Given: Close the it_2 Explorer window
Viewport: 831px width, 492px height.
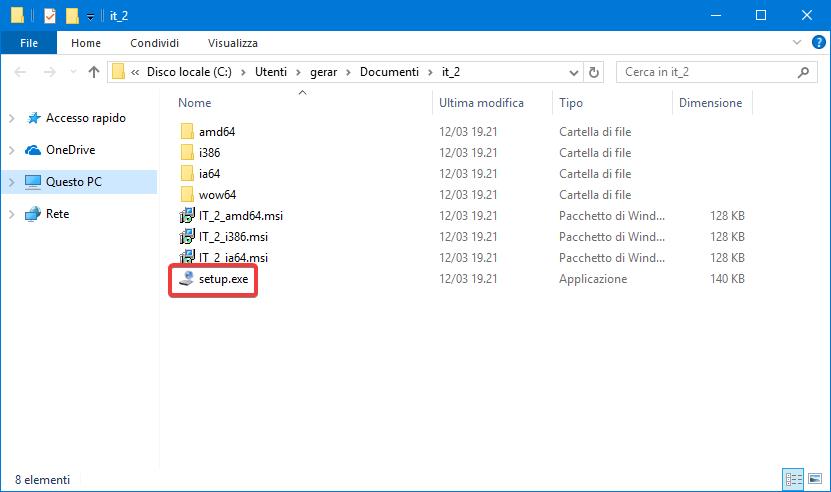Looking at the screenshot, I should click(807, 15).
